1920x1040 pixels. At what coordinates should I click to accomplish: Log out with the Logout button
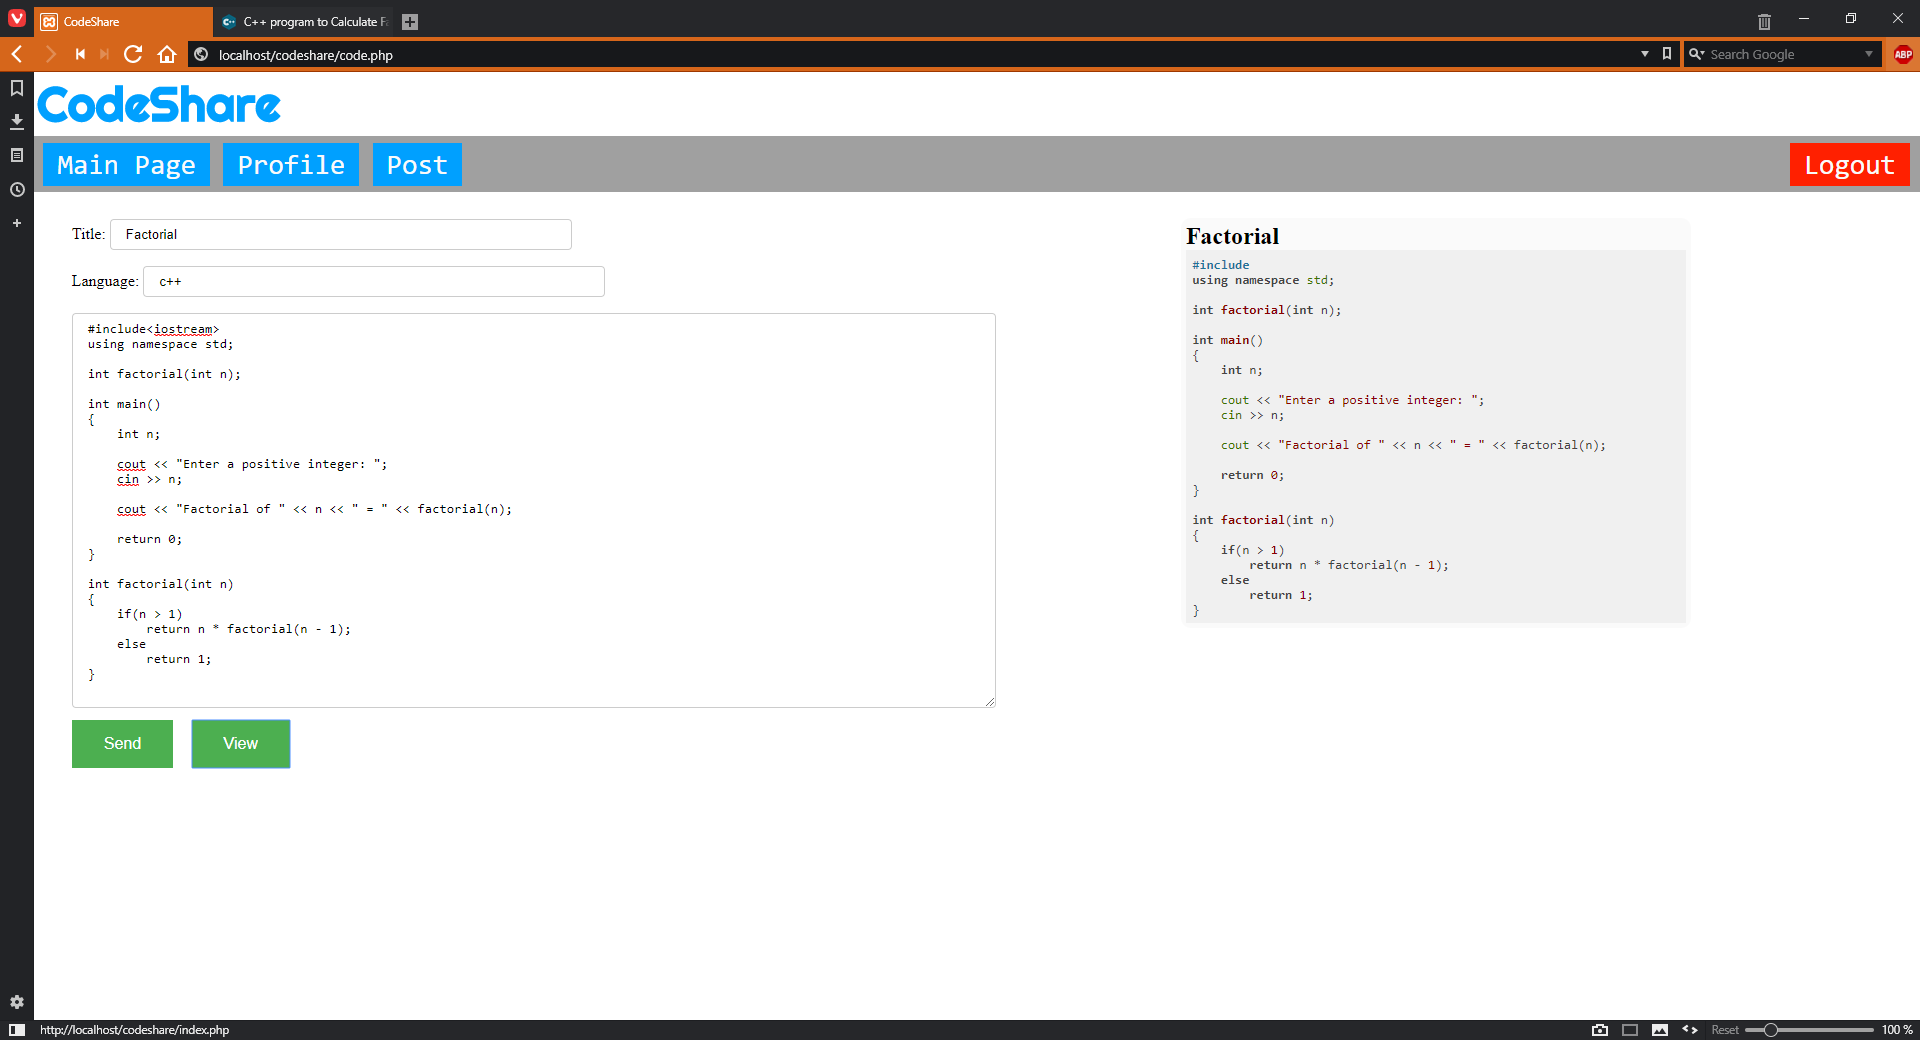(1849, 165)
